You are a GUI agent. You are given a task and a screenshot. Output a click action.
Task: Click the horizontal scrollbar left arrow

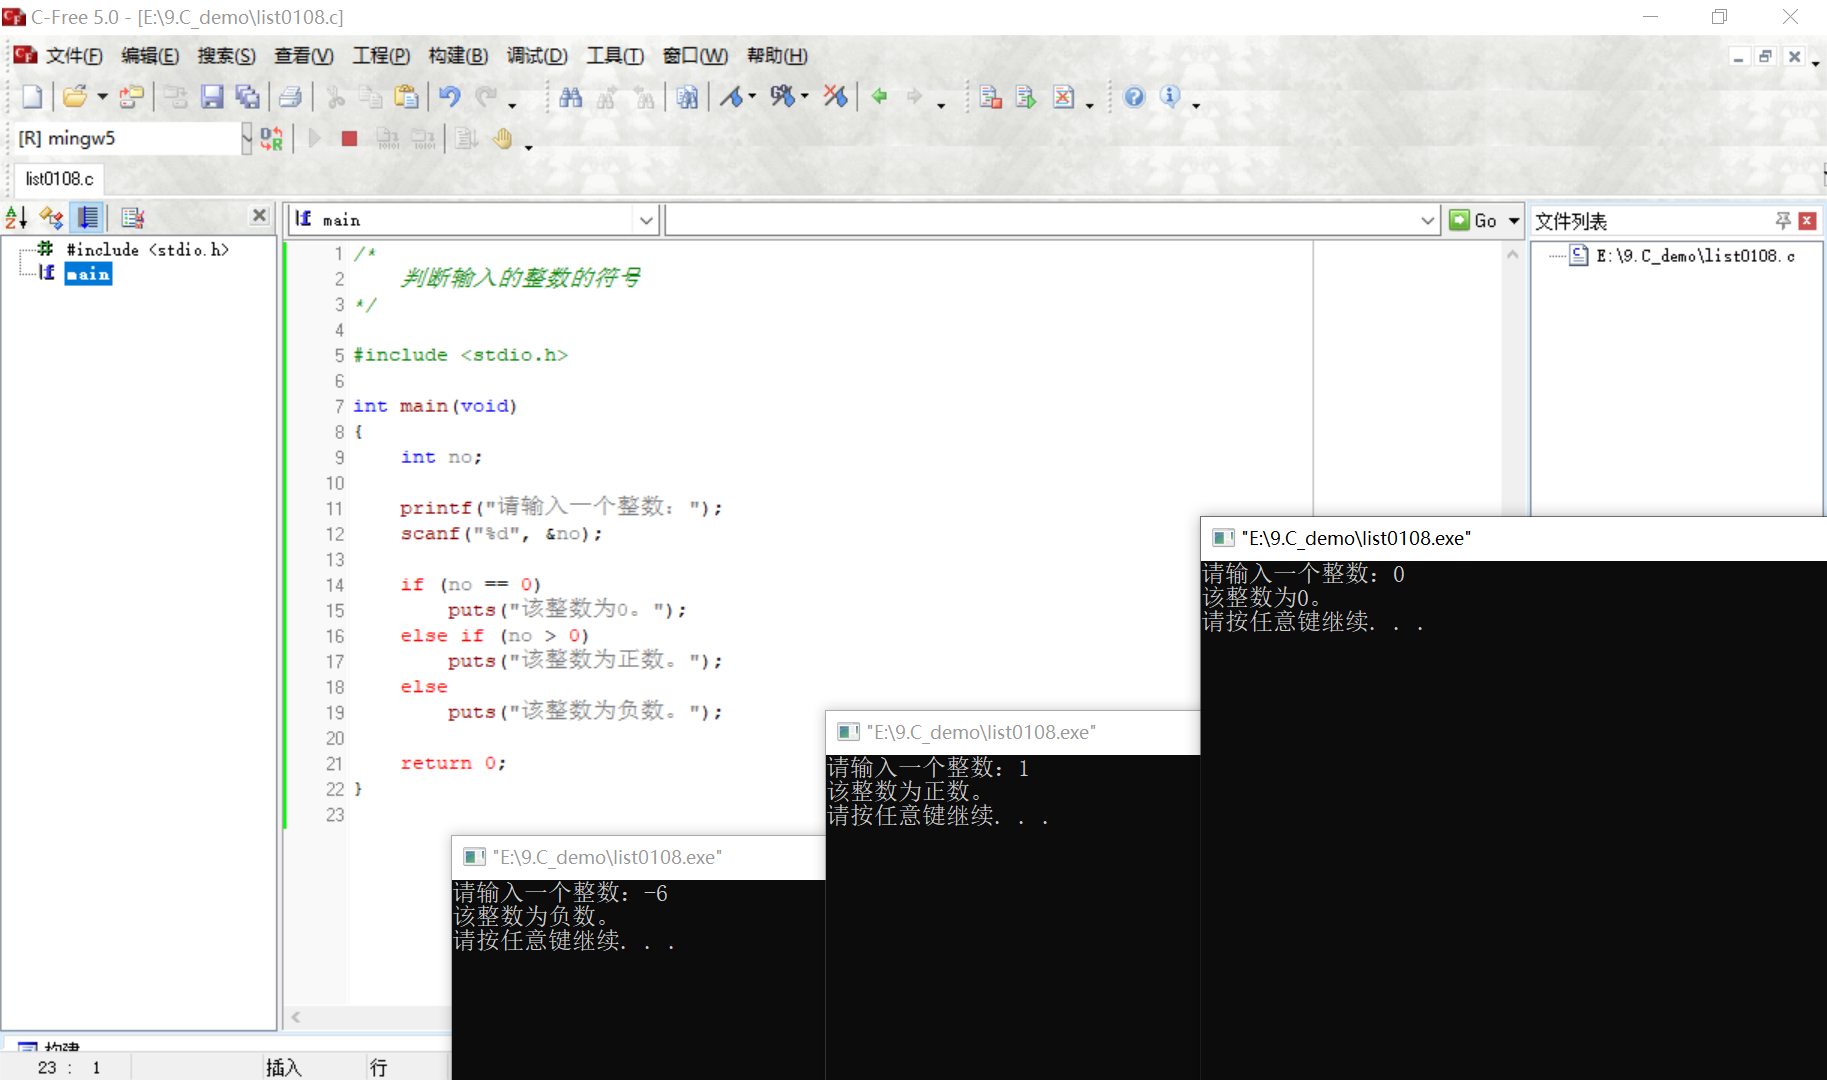click(296, 1017)
